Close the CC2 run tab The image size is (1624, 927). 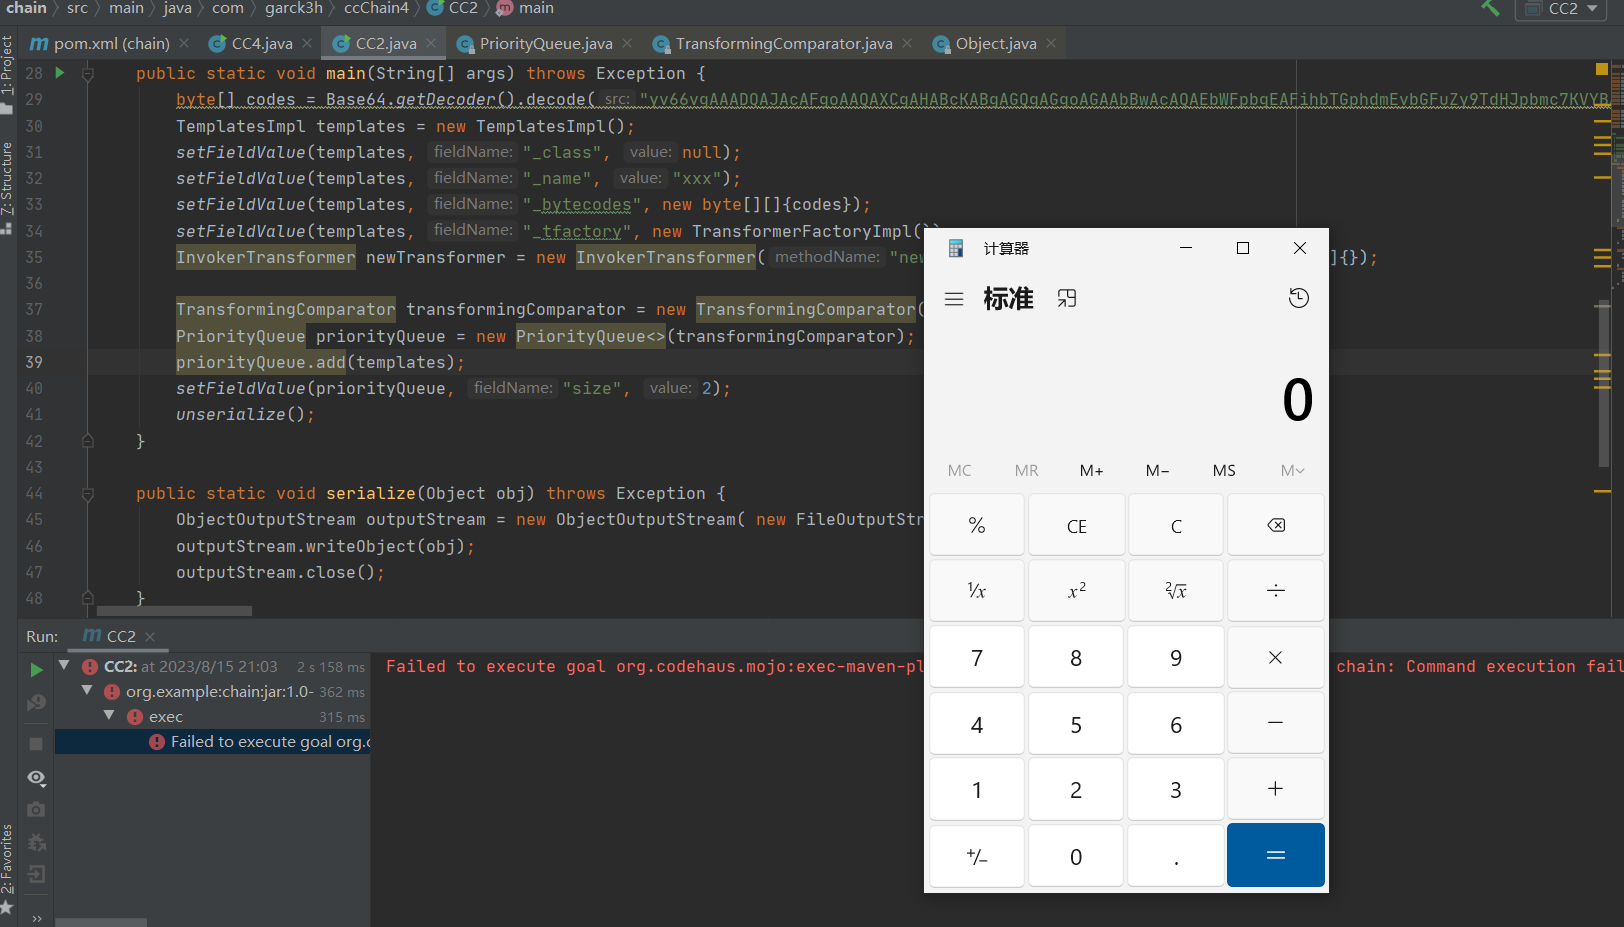[150, 637]
